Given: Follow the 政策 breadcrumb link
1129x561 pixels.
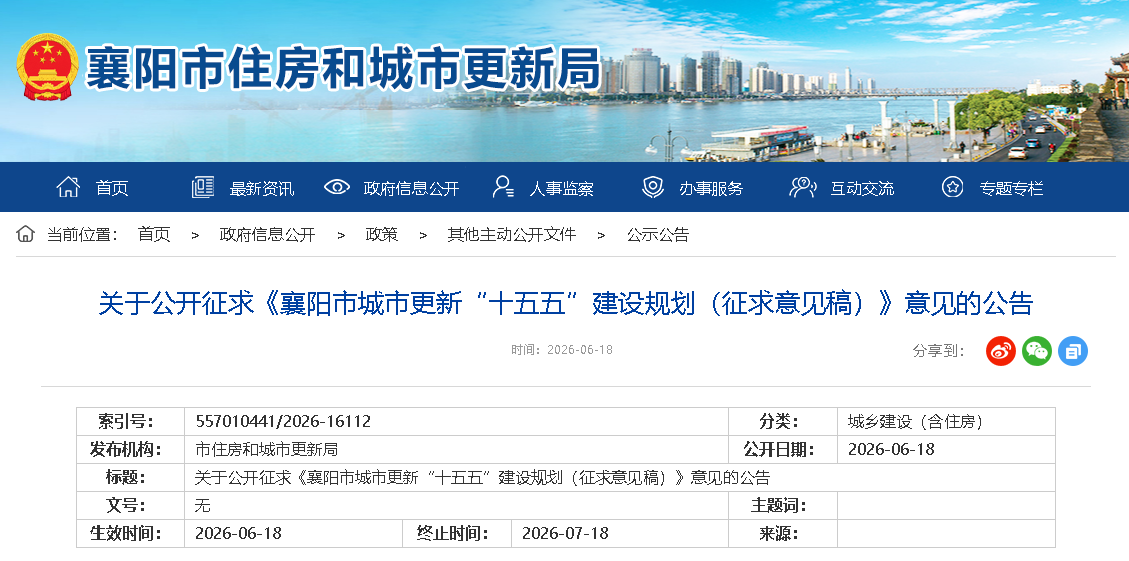Looking at the screenshot, I should click(x=382, y=235).
